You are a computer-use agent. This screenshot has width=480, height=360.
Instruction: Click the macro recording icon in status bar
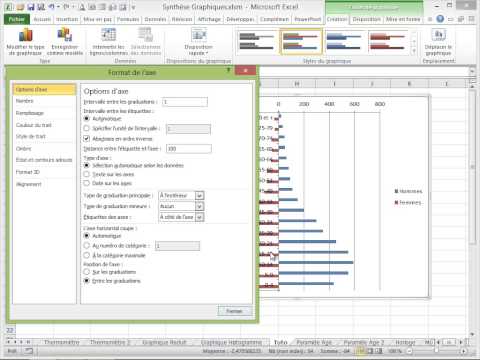tap(29, 351)
